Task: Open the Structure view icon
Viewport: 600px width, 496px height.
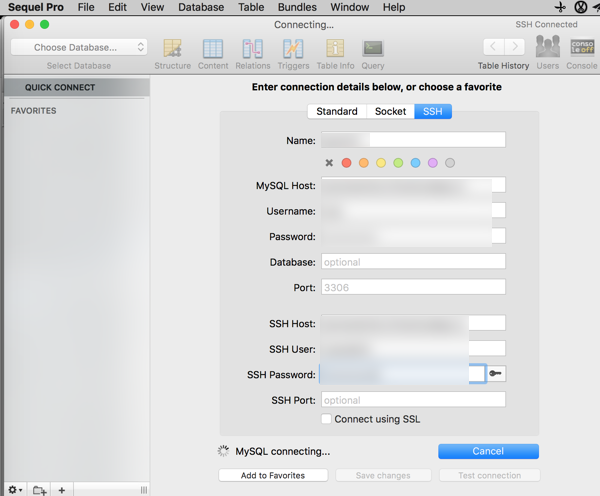Action: 173,49
